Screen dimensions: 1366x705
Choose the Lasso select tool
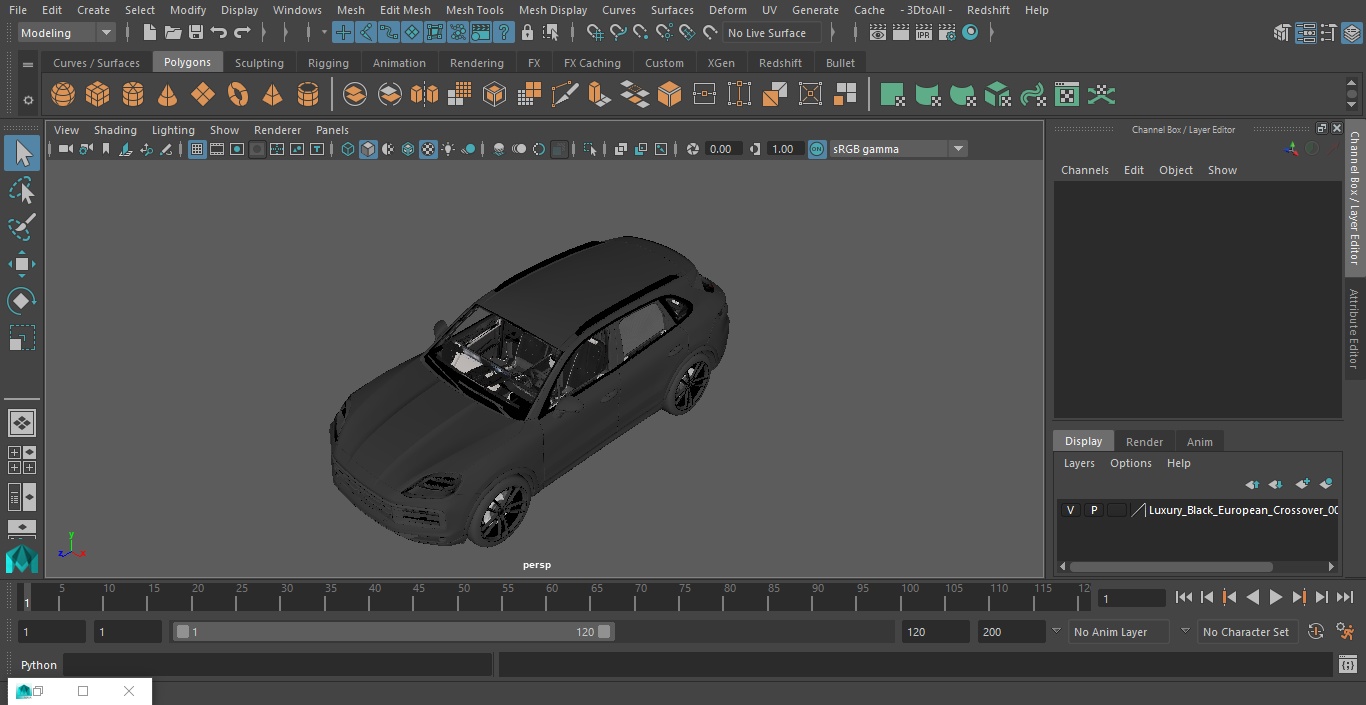(x=21, y=190)
